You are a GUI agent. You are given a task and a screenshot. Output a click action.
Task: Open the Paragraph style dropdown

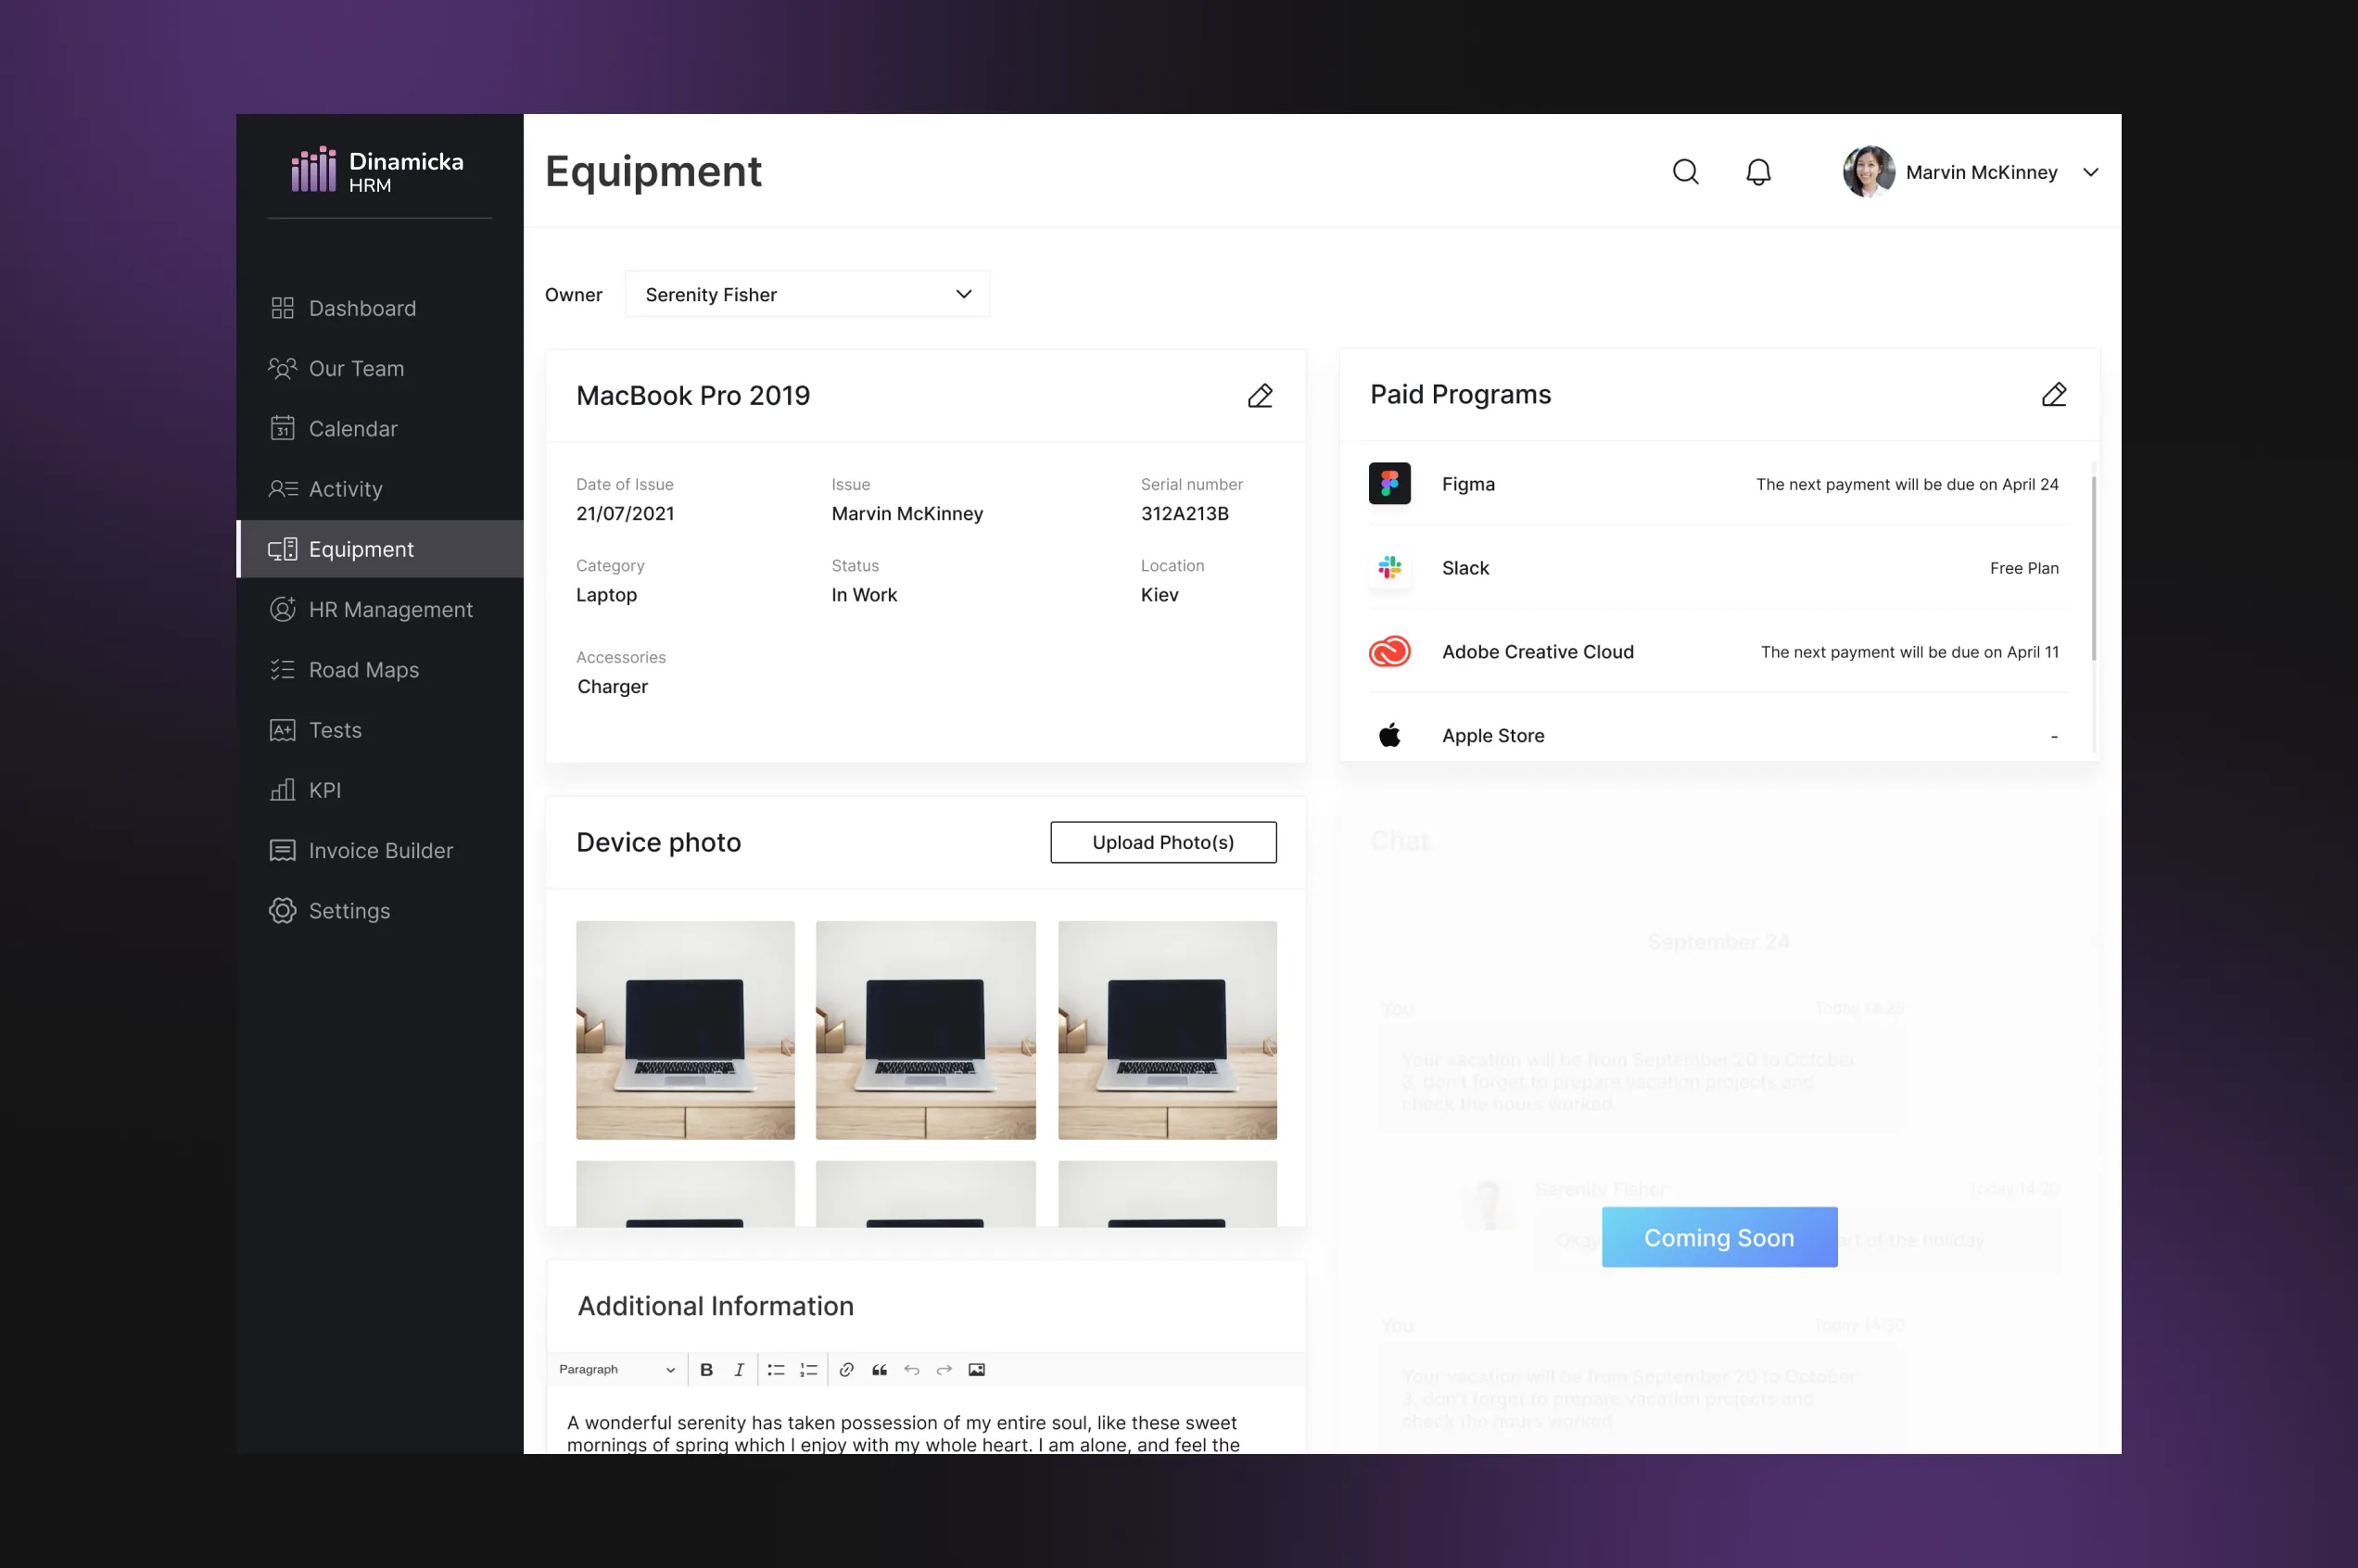616,1370
